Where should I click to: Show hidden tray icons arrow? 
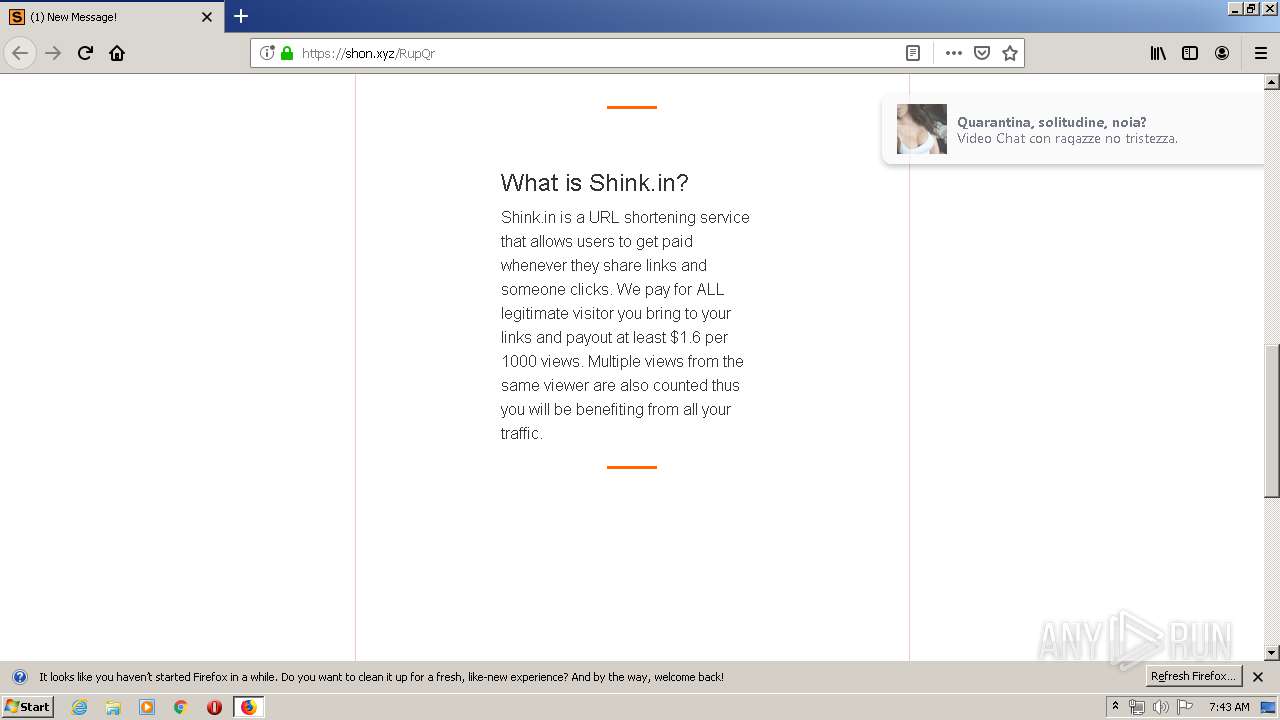pos(1115,707)
